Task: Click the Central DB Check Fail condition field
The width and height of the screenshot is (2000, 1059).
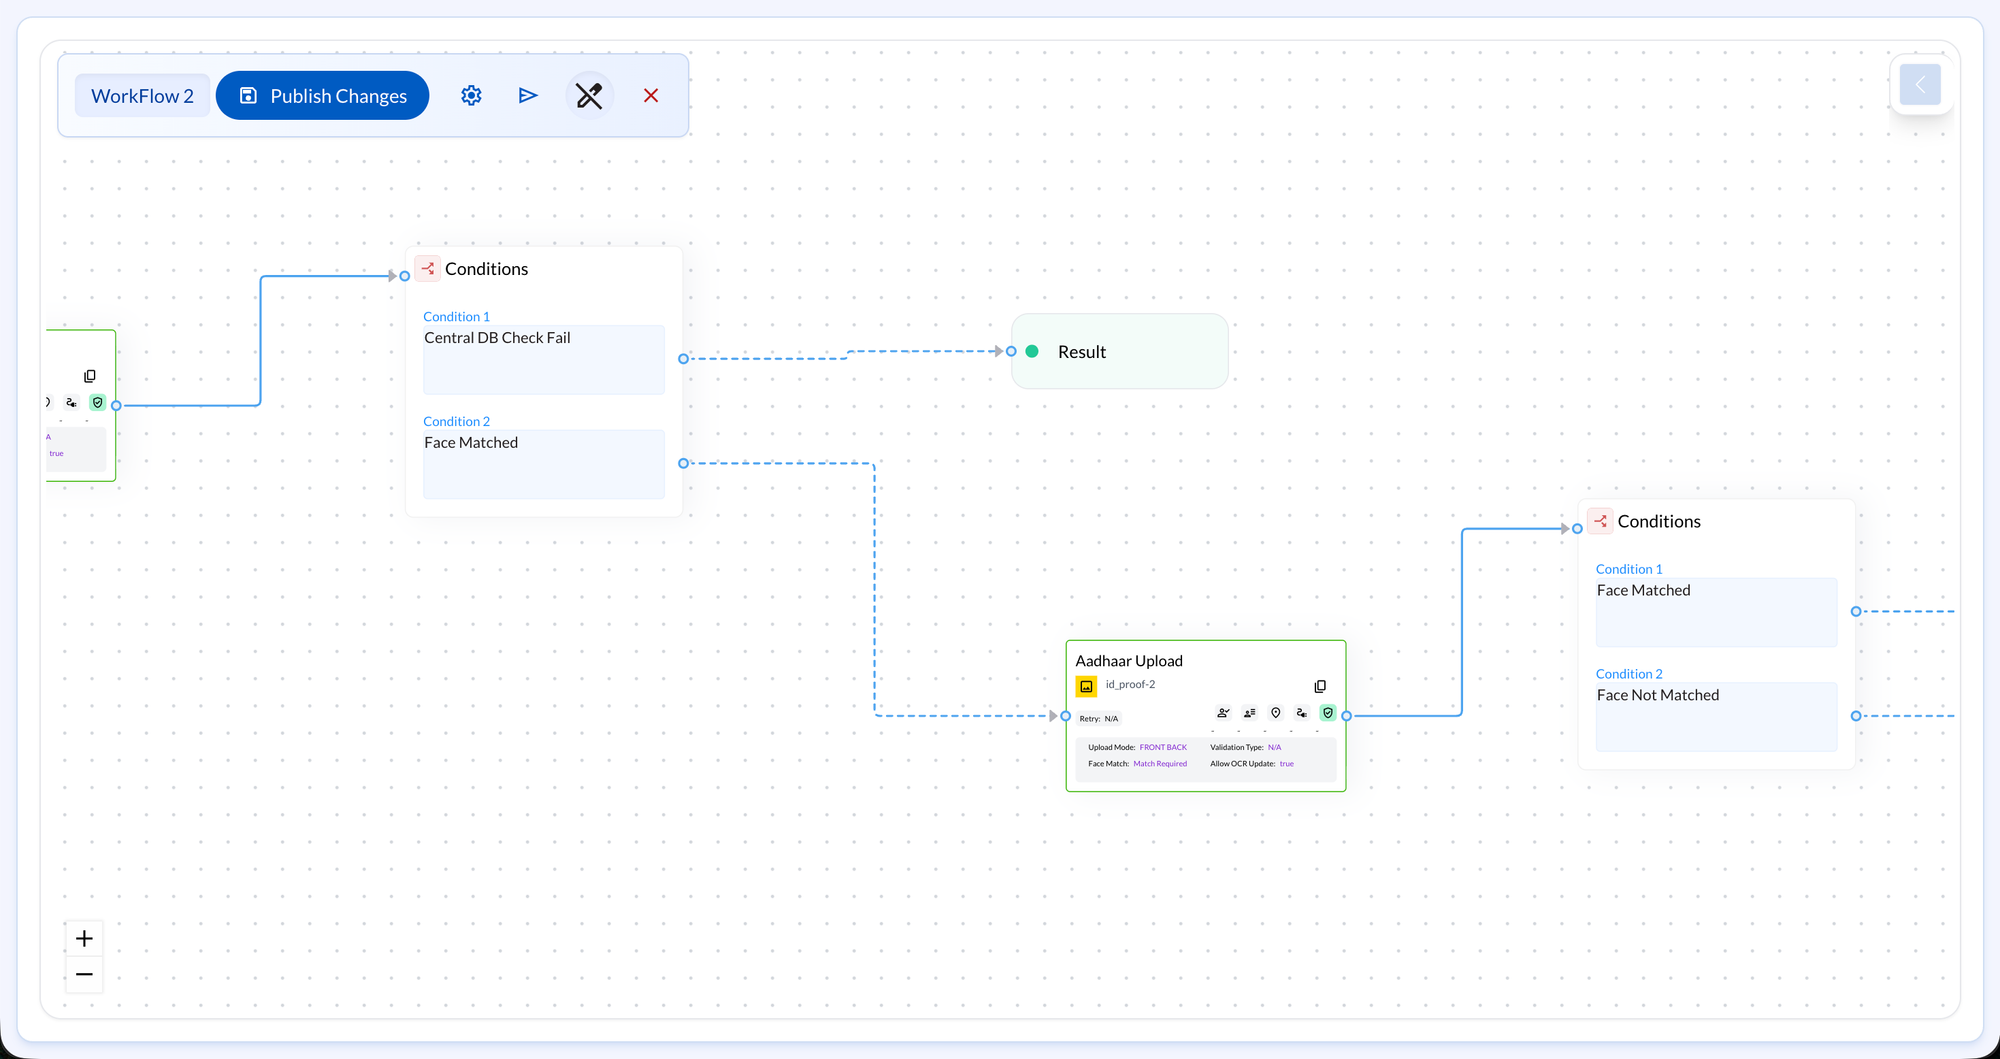Action: coord(543,359)
